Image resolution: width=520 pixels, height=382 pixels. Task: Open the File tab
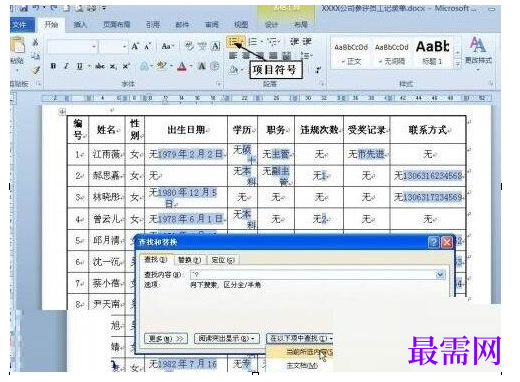click(22, 25)
